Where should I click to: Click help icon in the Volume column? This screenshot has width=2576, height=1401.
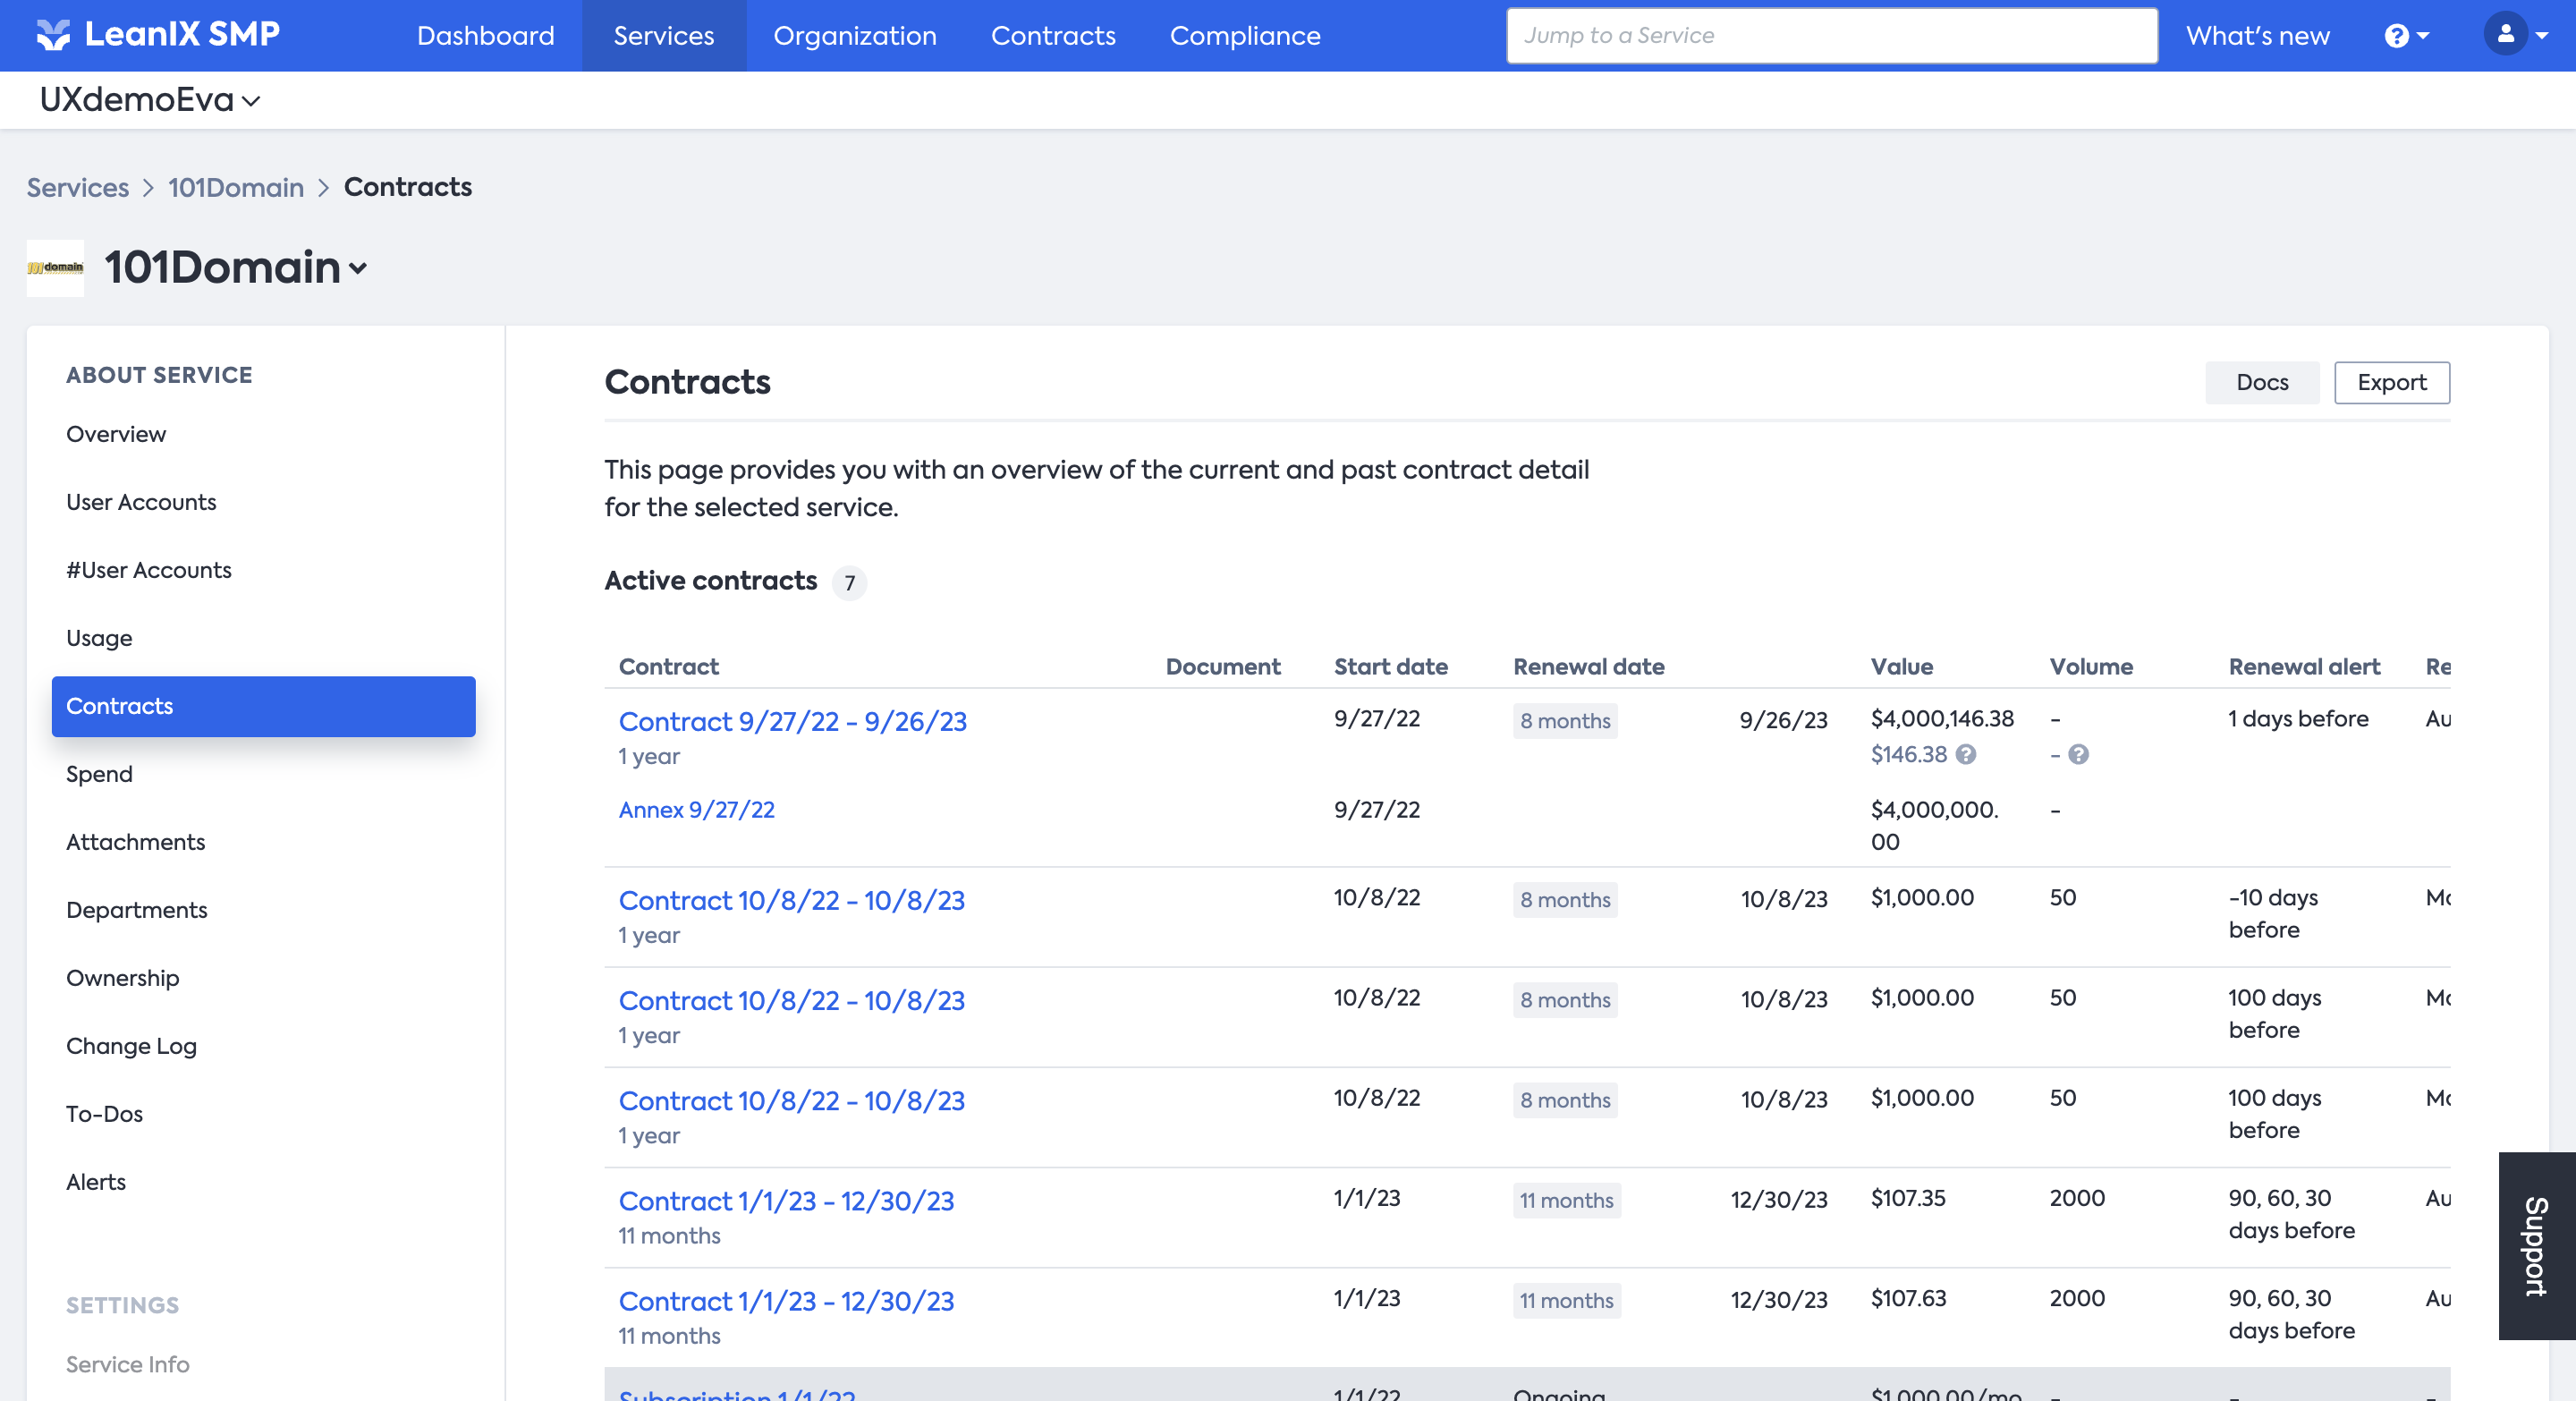pos(2078,755)
